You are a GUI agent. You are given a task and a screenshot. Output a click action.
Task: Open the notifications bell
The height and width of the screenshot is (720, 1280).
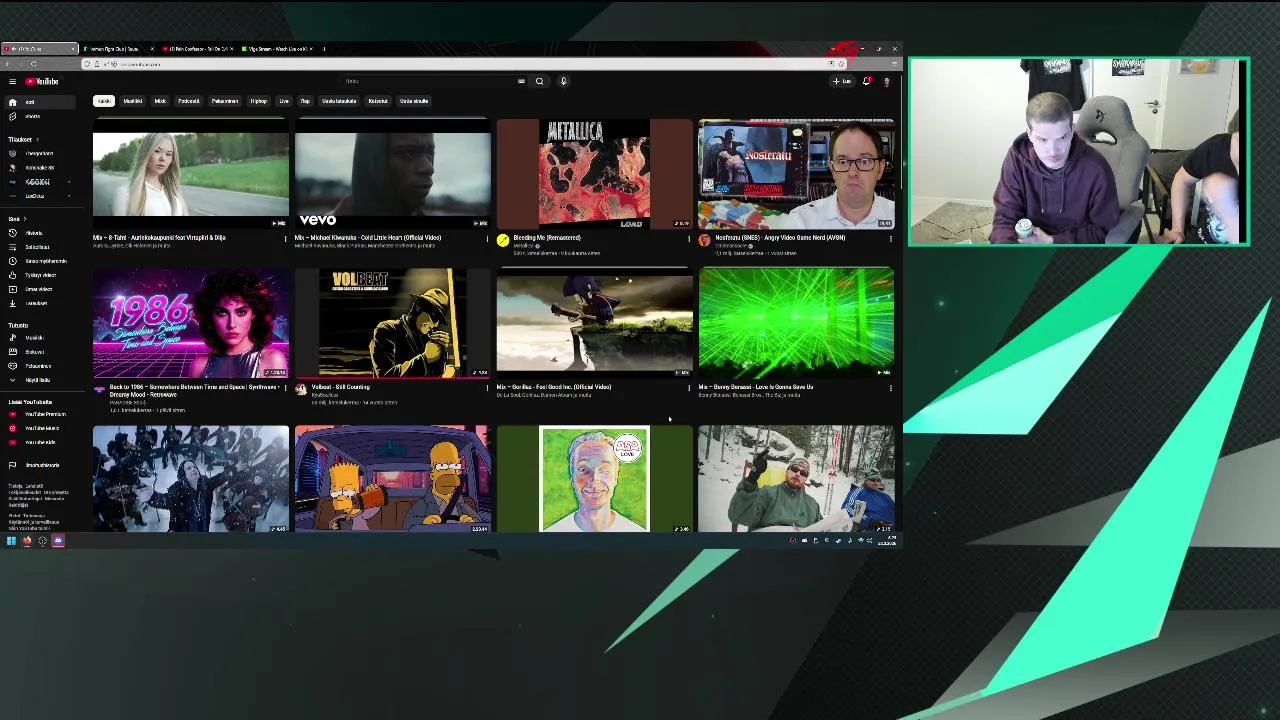click(866, 81)
